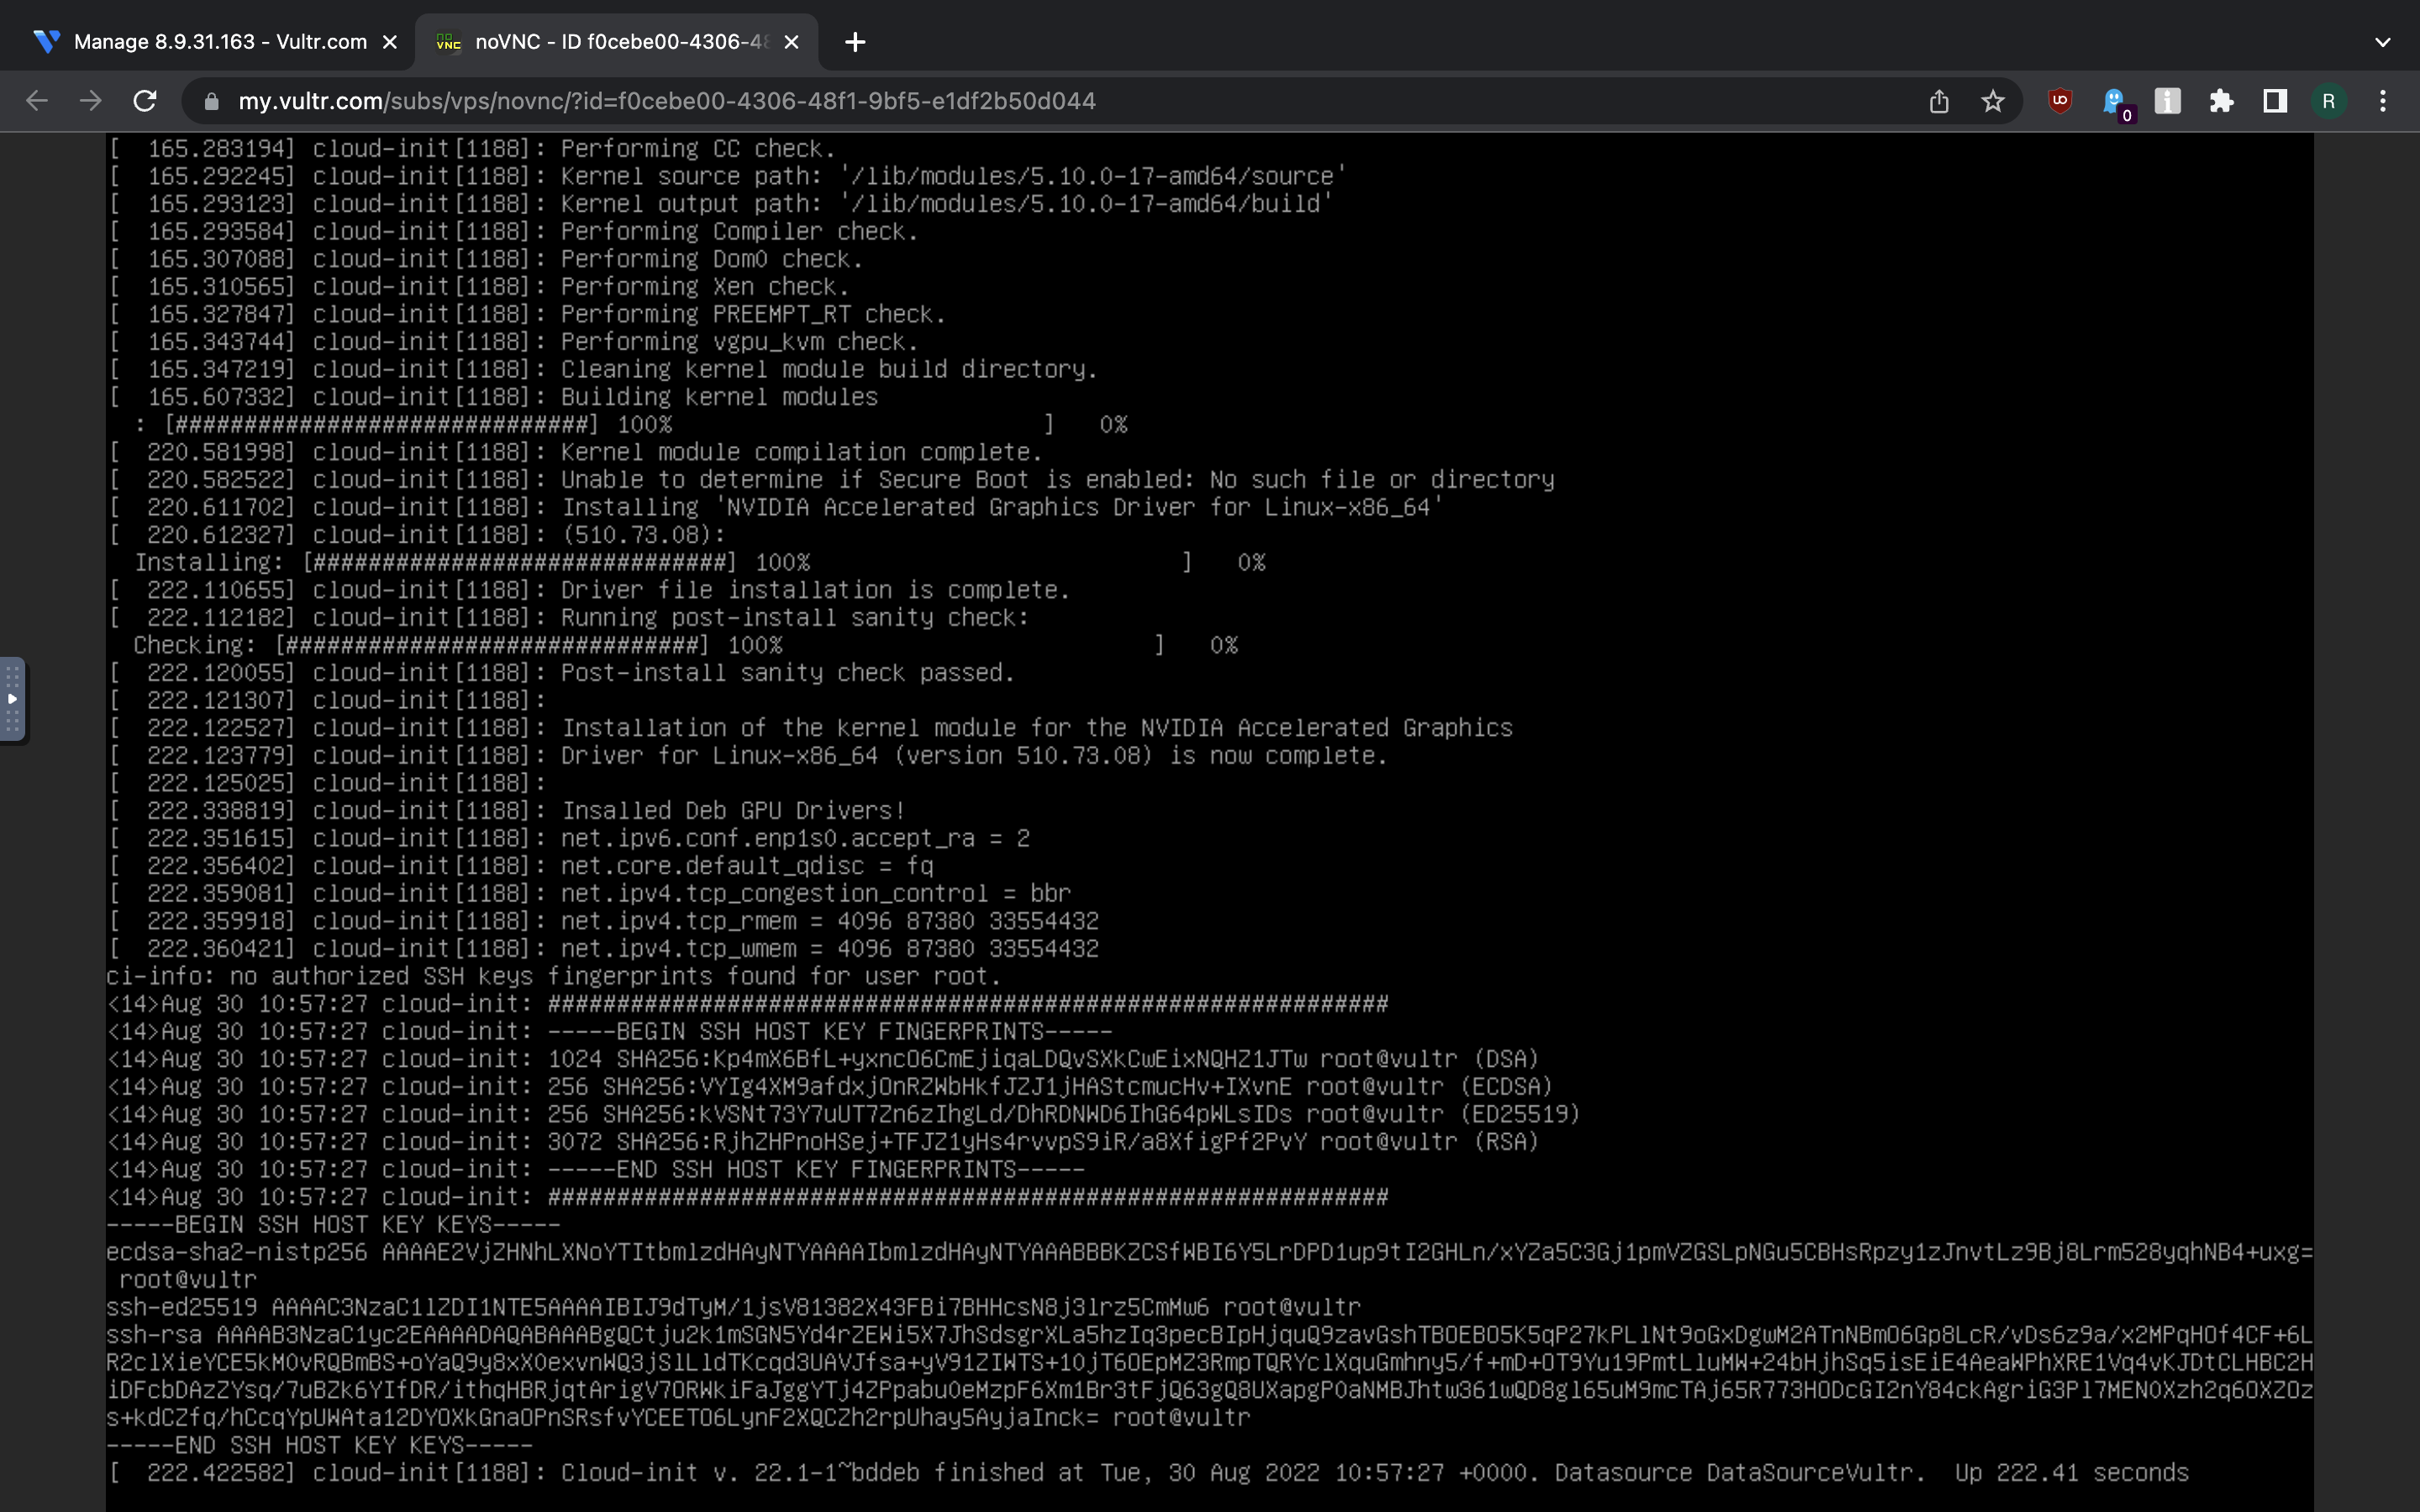Click the VNC favicon on the noVNC tab
Screen dimensions: 2420x1512
[449, 42]
